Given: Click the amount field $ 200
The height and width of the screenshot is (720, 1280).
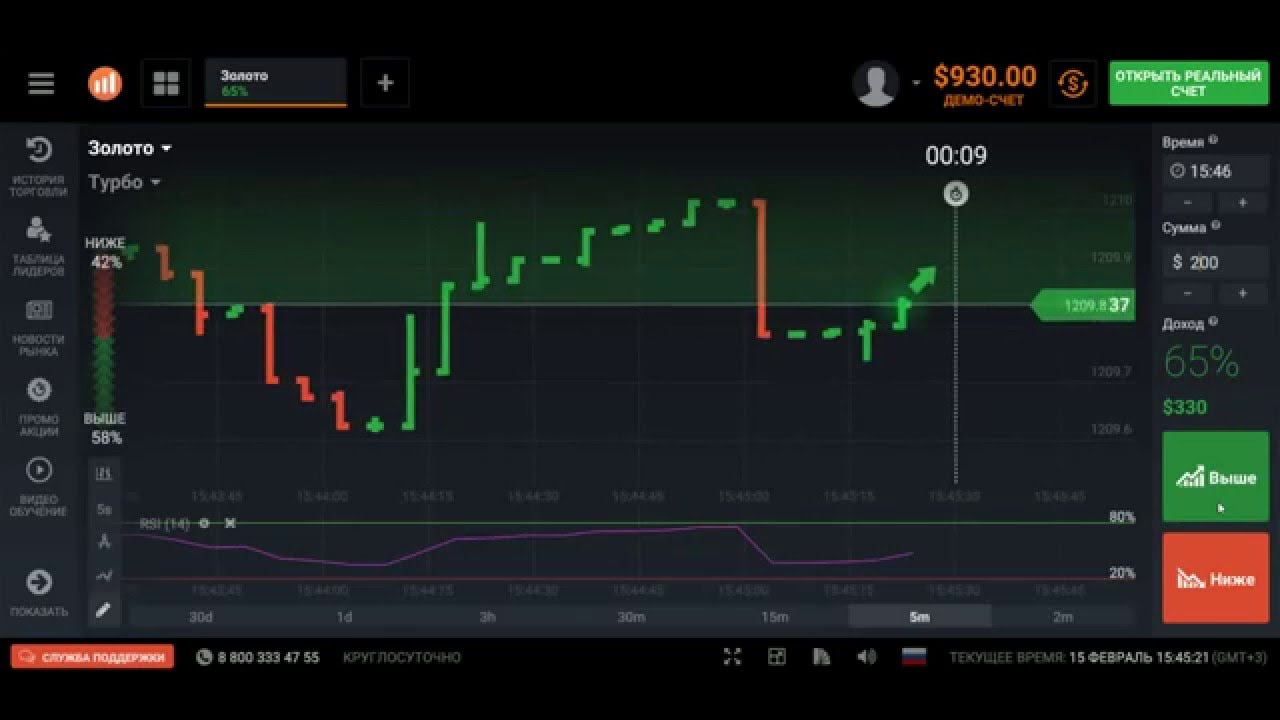Looking at the screenshot, I should point(1216,262).
